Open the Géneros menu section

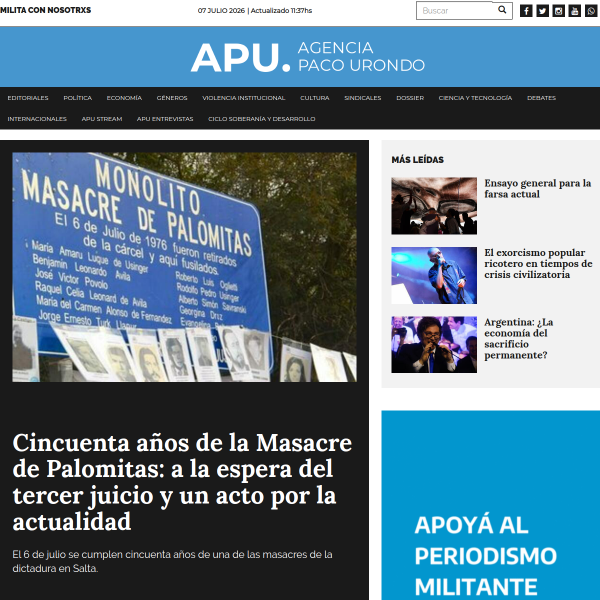(x=172, y=98)
